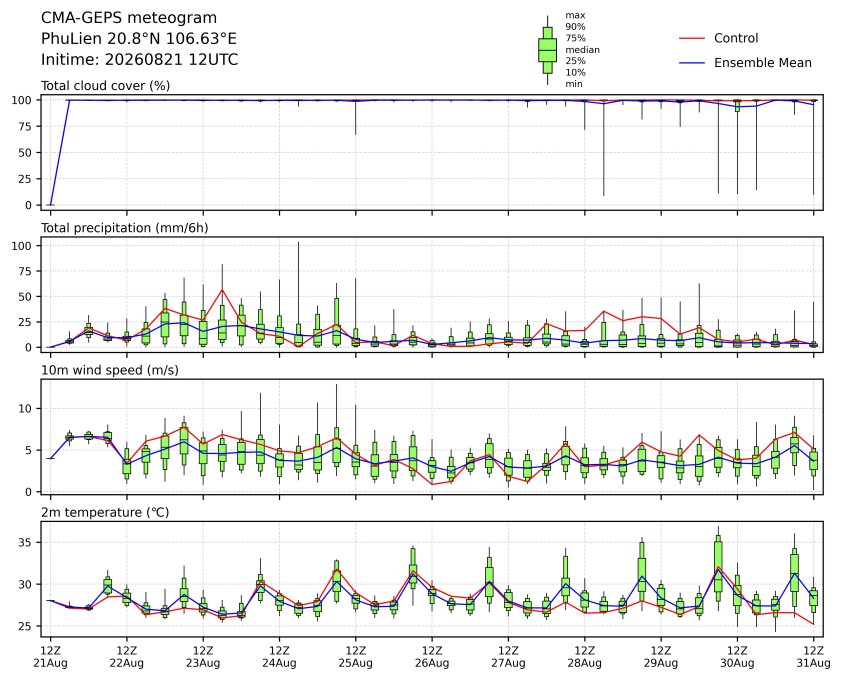The width and height of the screenshot is (842, 680).
Task: Click the temperature '35' y-axis tick label
Action: point(26,542)
